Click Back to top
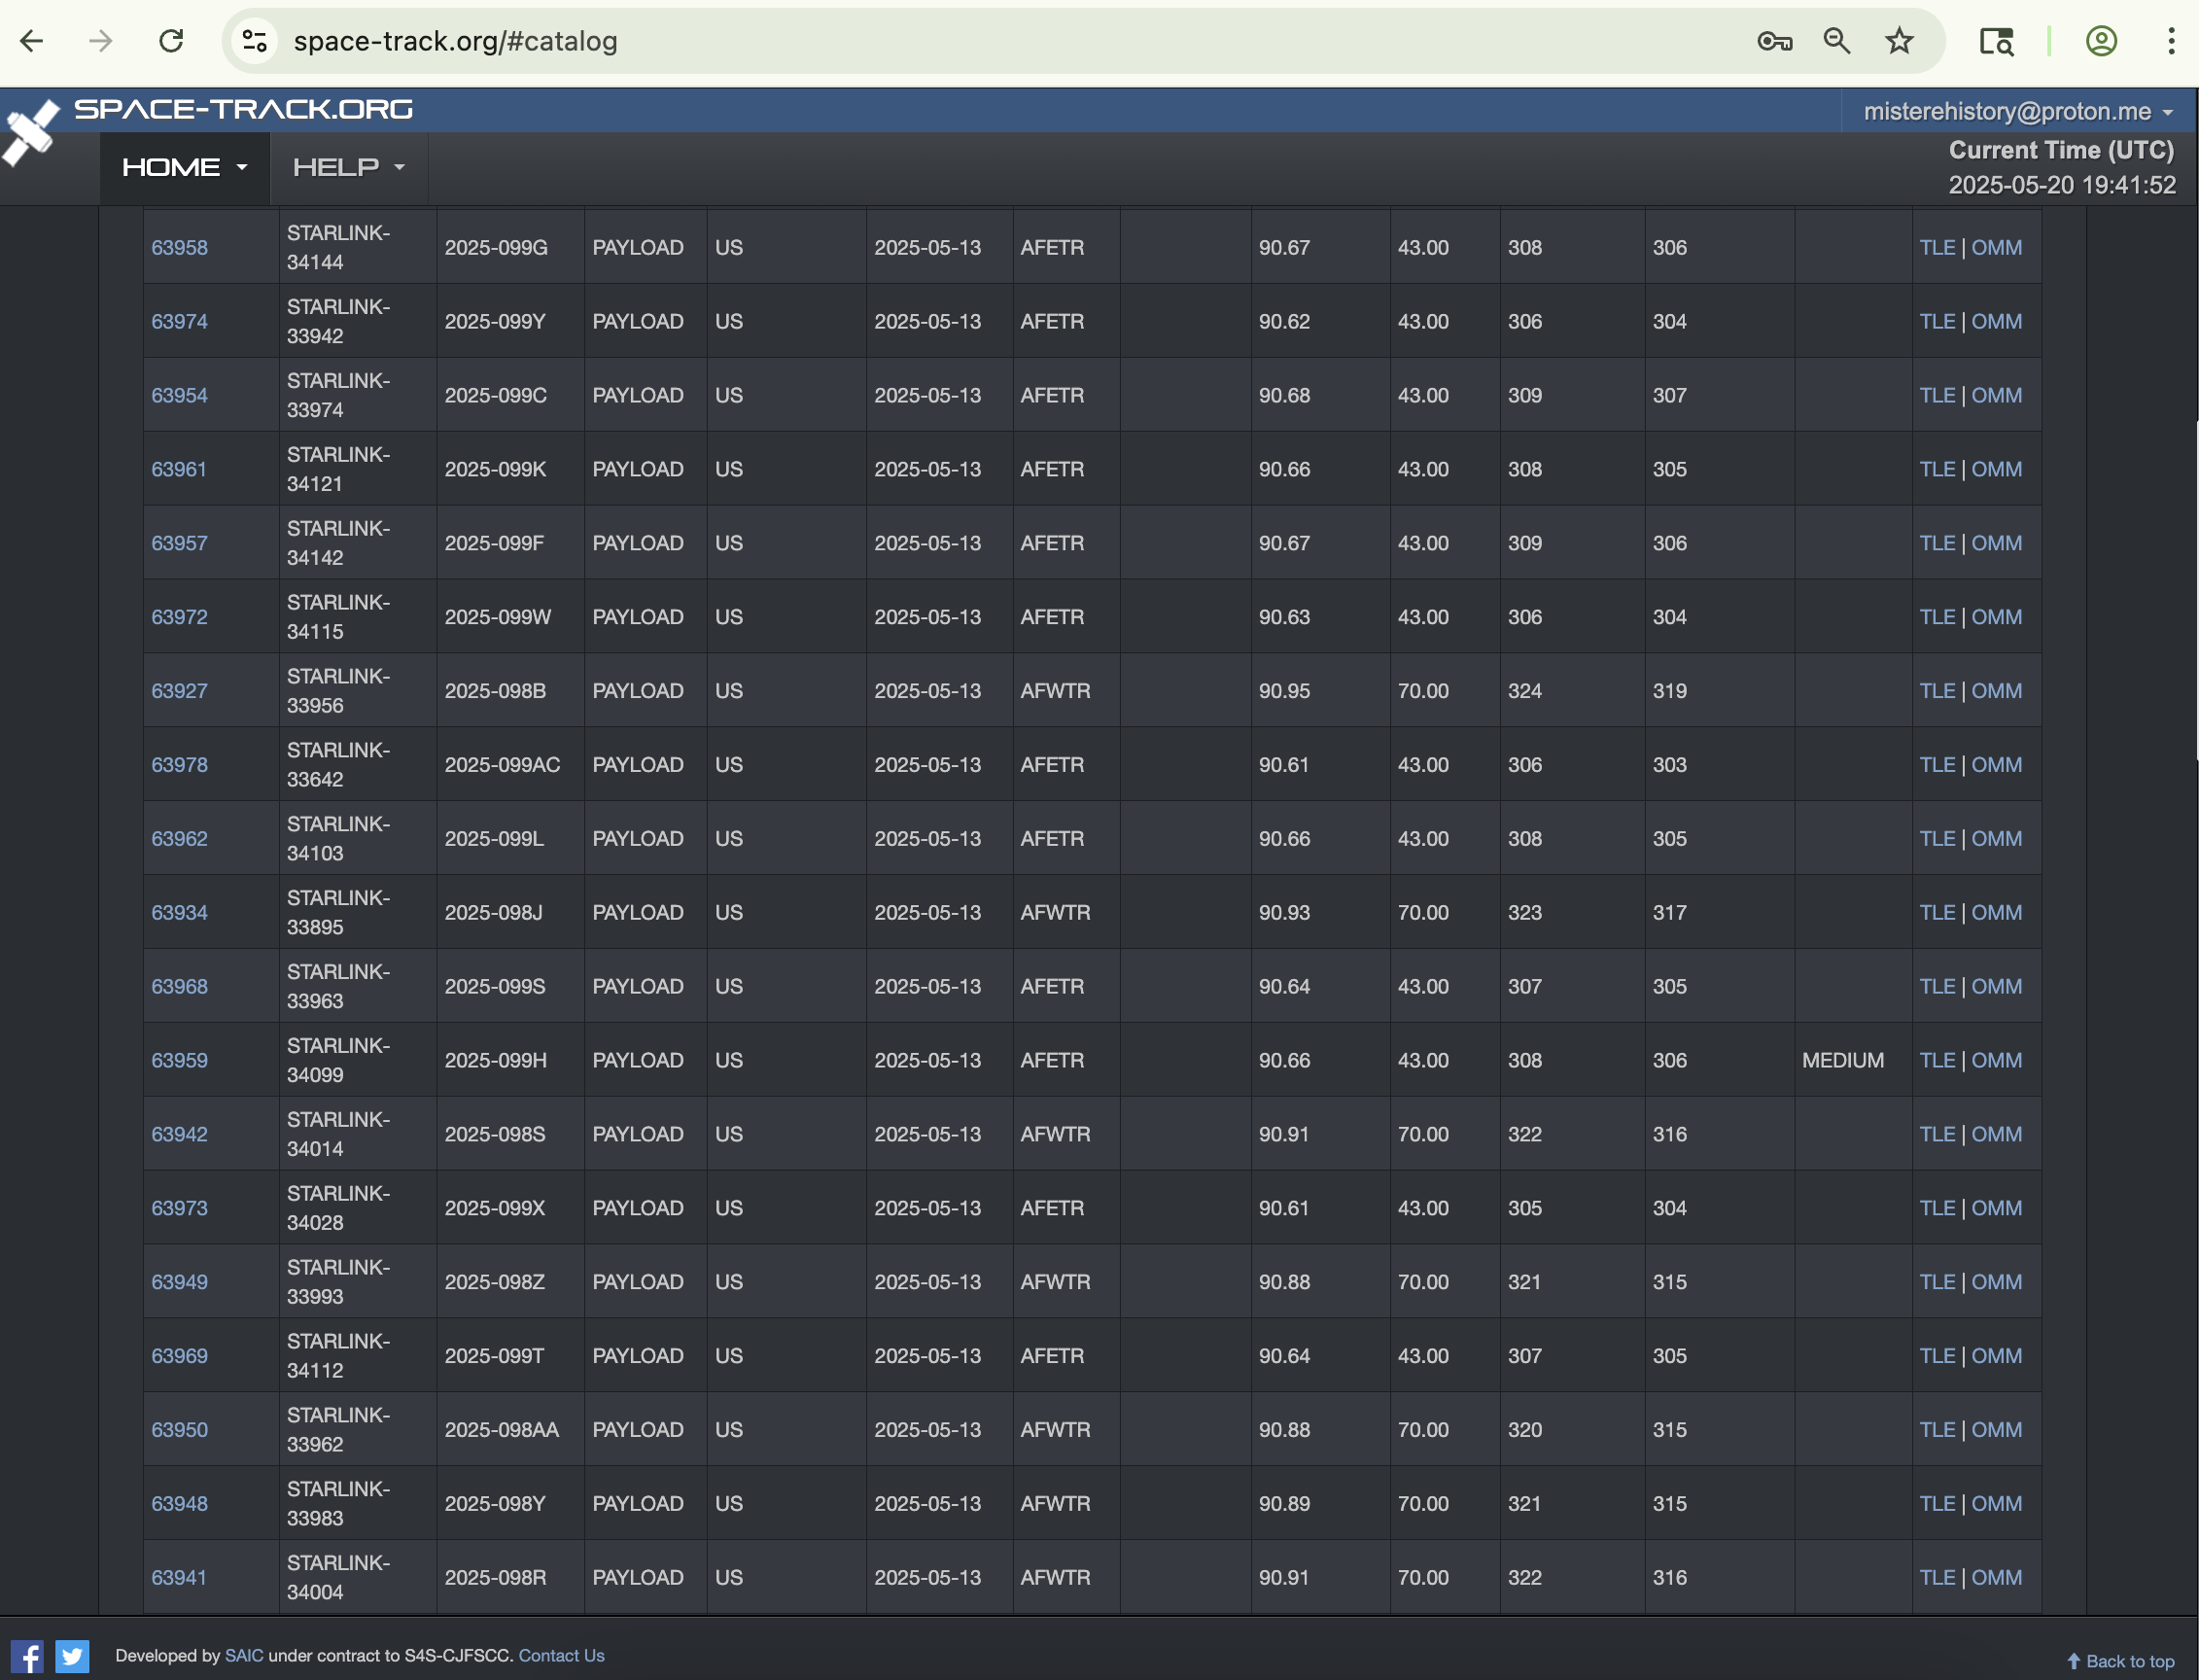This screenshot has width=2199, height=1680. coord(2121,1661)
